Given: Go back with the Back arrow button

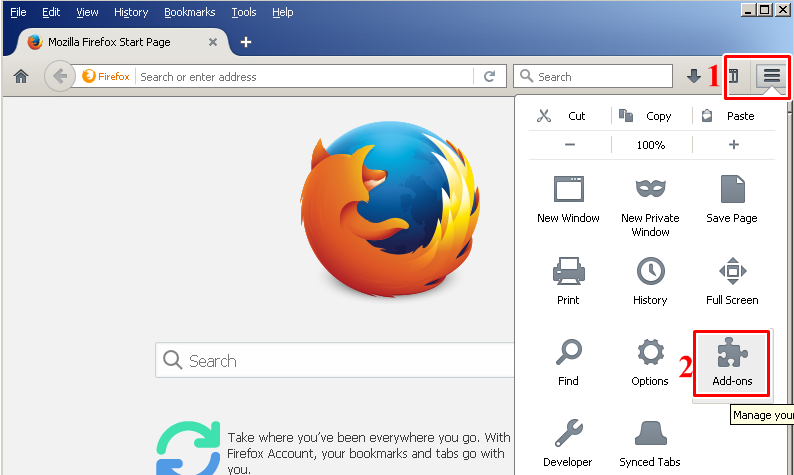Looking at the screenshot, I should [x=60, y=76].
